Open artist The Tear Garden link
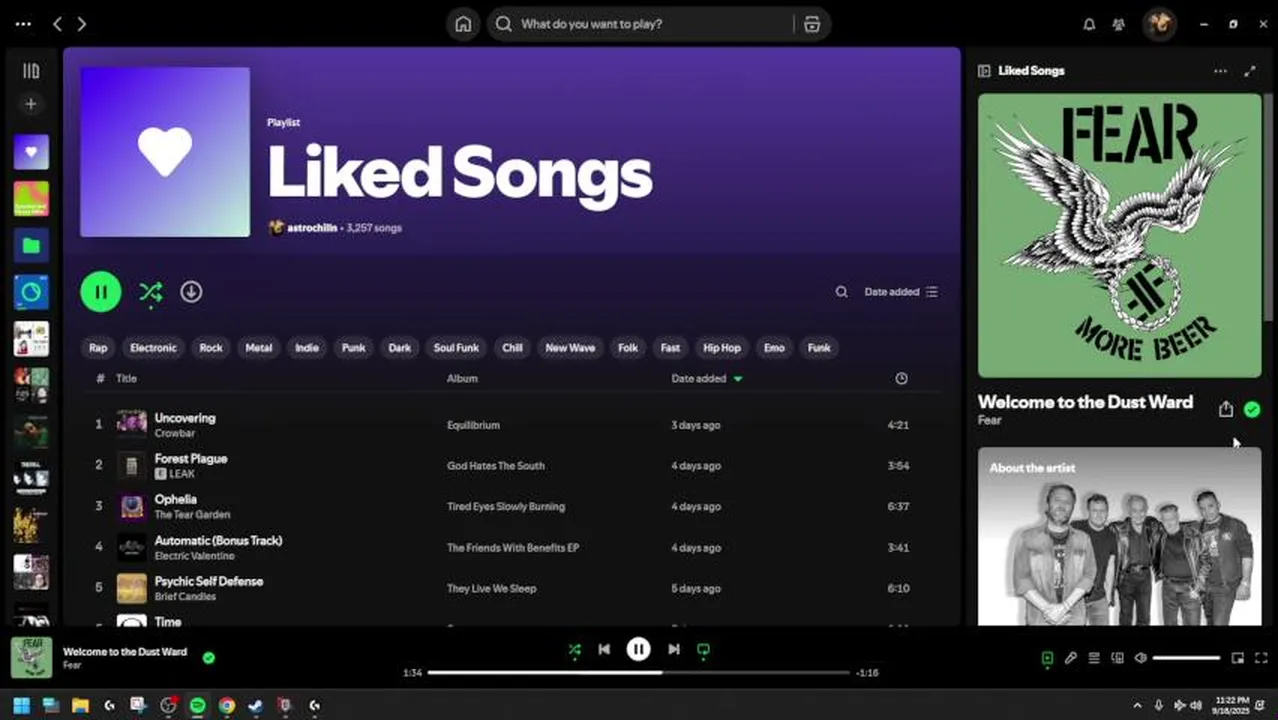 tap(192, 514)
